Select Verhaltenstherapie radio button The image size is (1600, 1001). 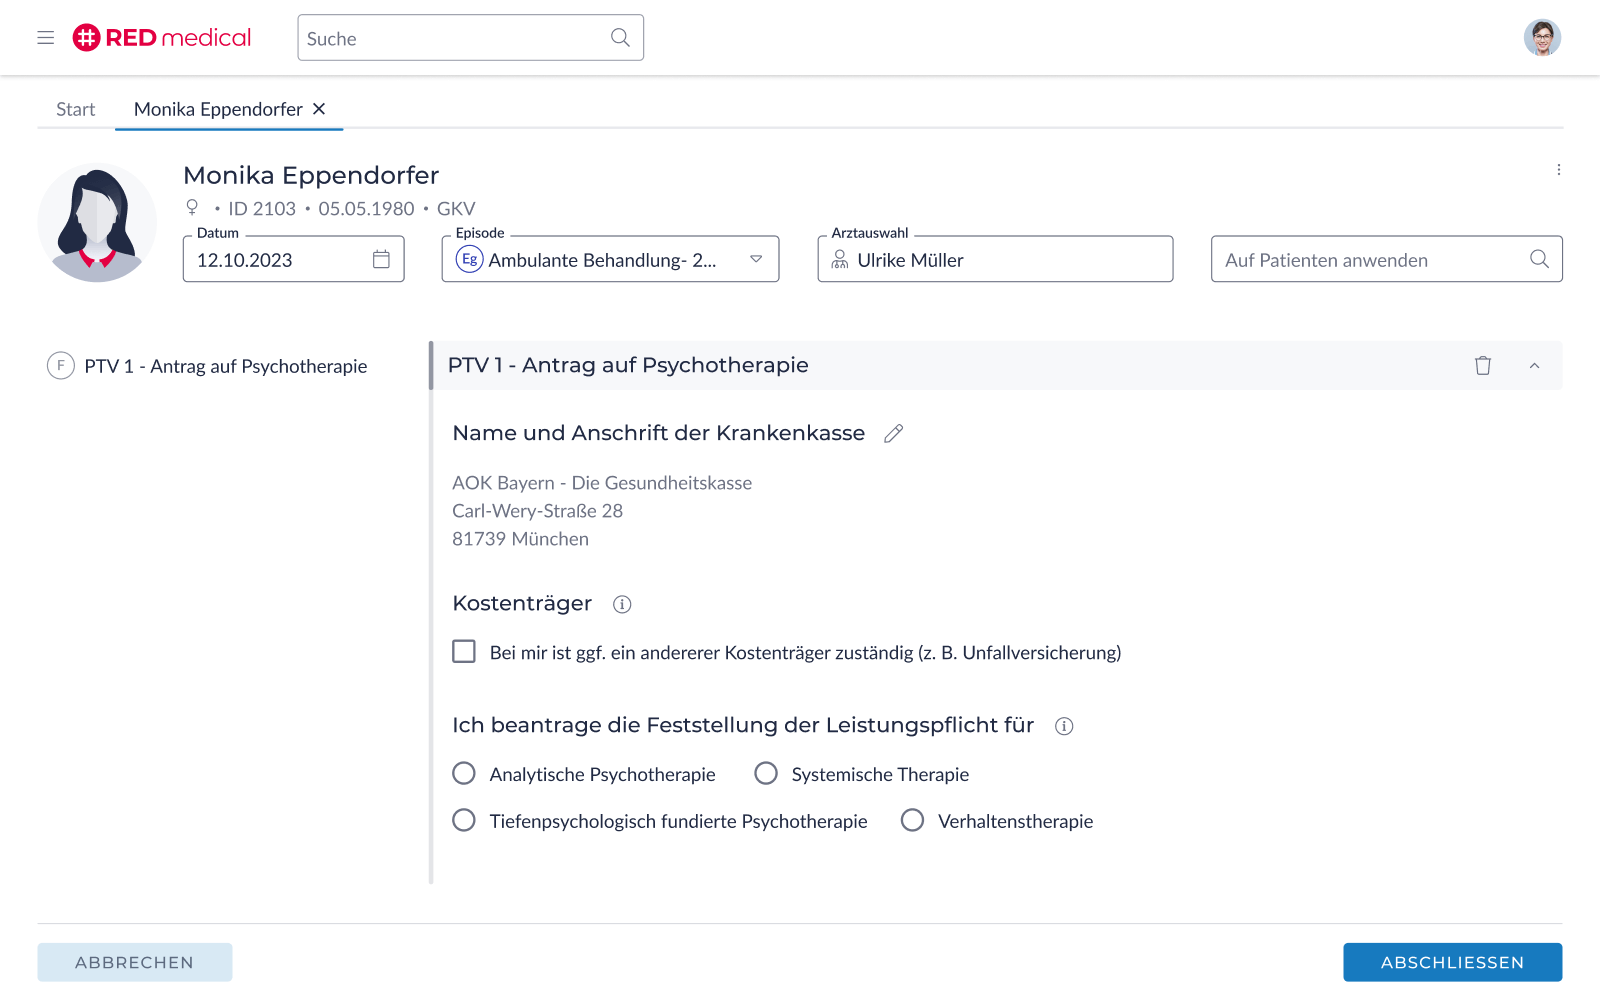tap(912, 820)
